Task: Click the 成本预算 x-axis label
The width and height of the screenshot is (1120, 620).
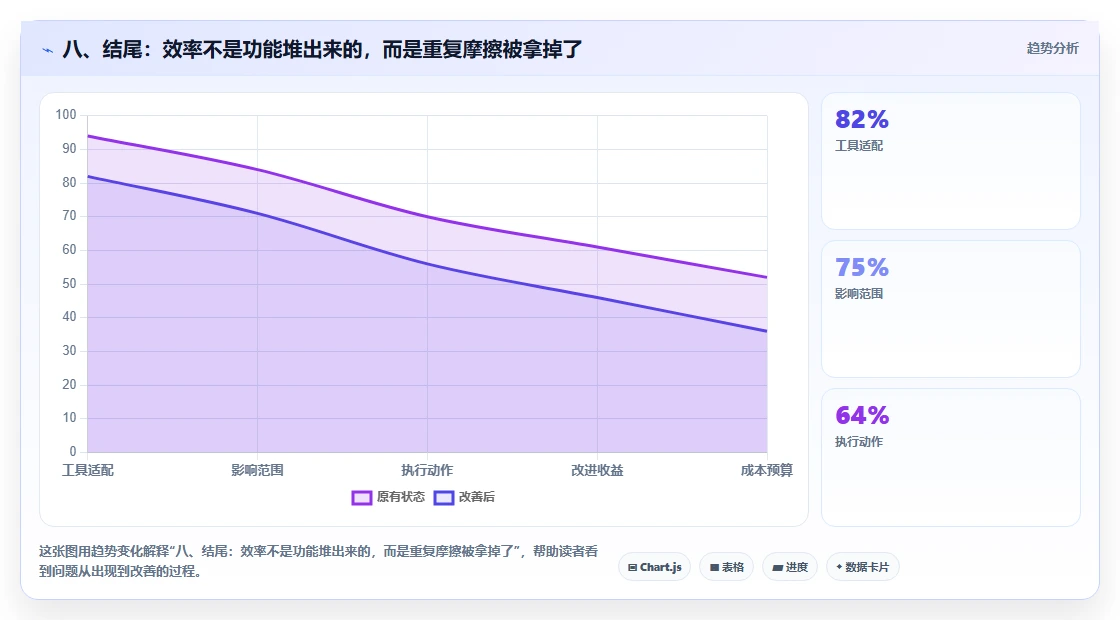Action: (766, 470)
